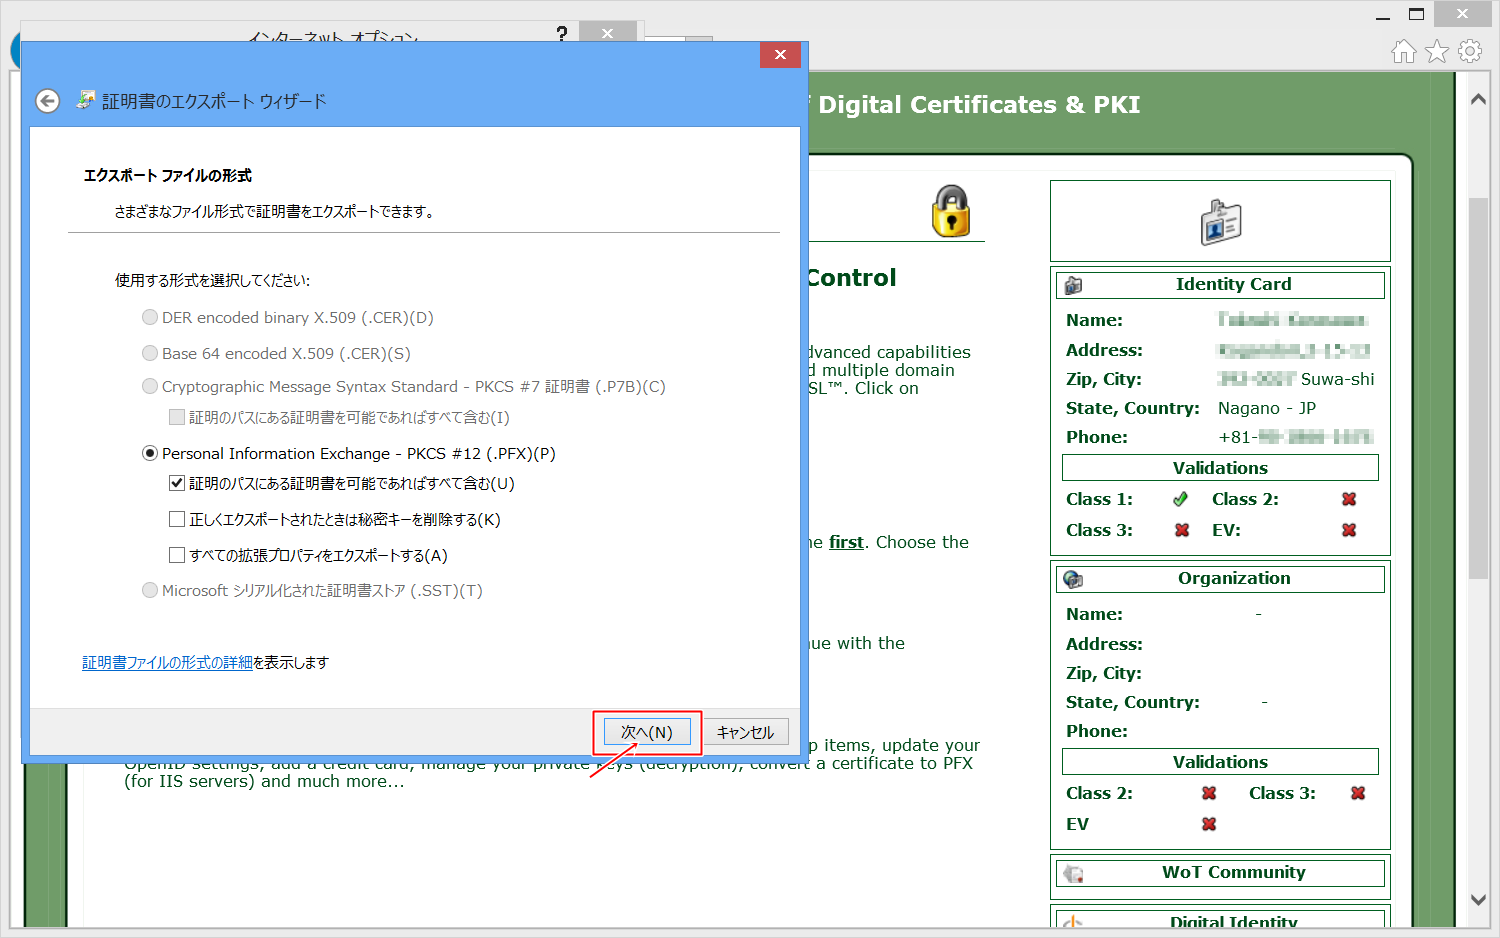Uncheck include all certificates in path (U)
Viewport: 1500px width, 938px height.
tap(177, 483)
